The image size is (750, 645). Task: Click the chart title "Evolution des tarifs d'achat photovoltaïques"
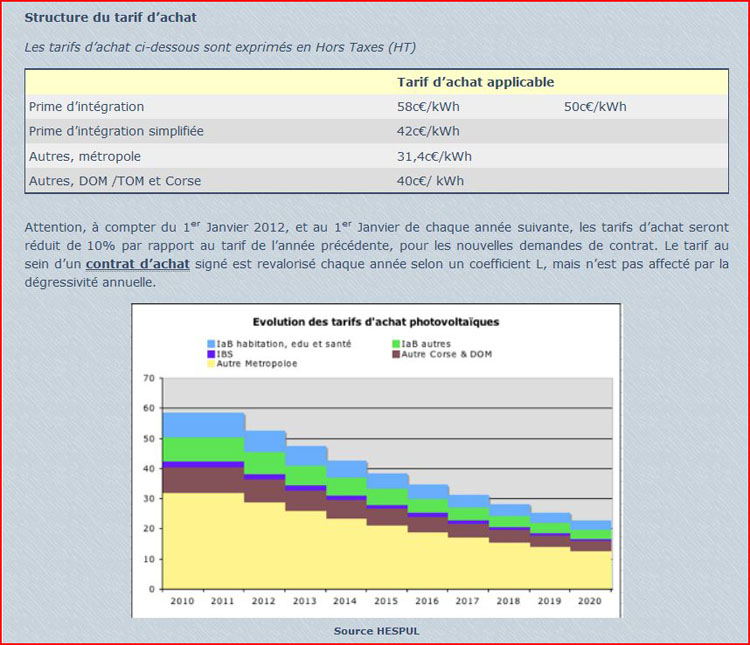375,322
